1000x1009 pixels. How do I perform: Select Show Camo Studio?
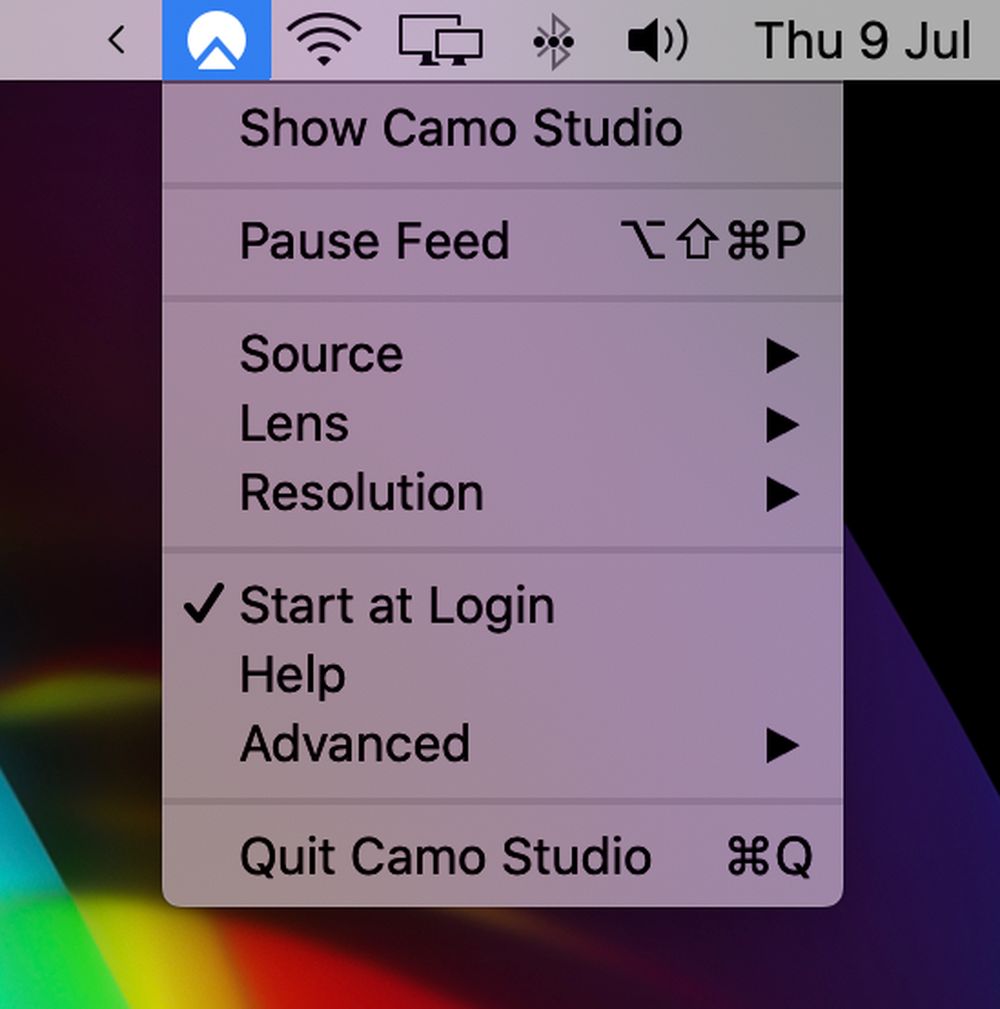(x=503, y=128)
